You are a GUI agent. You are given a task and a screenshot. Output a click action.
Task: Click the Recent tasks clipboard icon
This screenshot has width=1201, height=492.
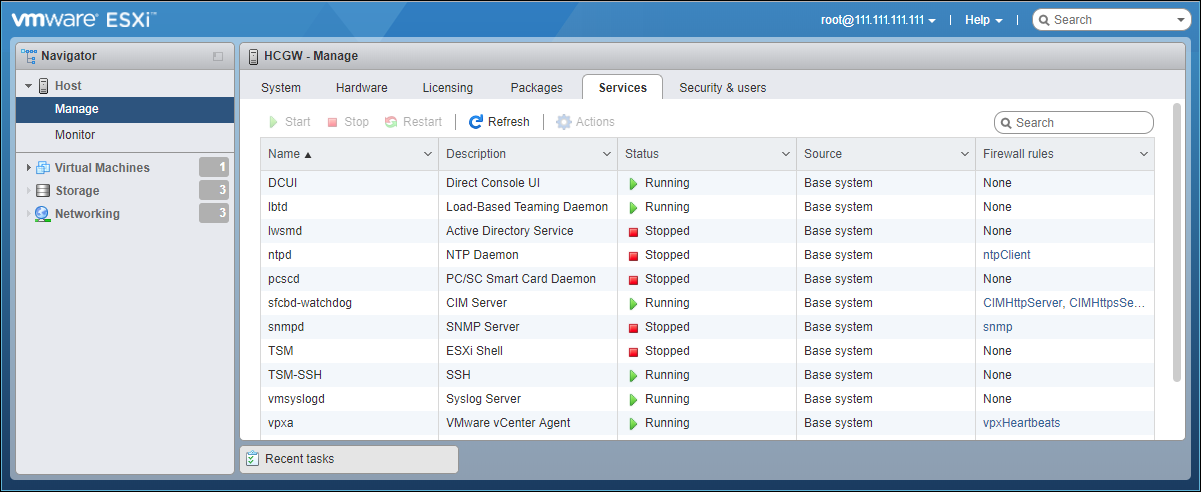253,459
